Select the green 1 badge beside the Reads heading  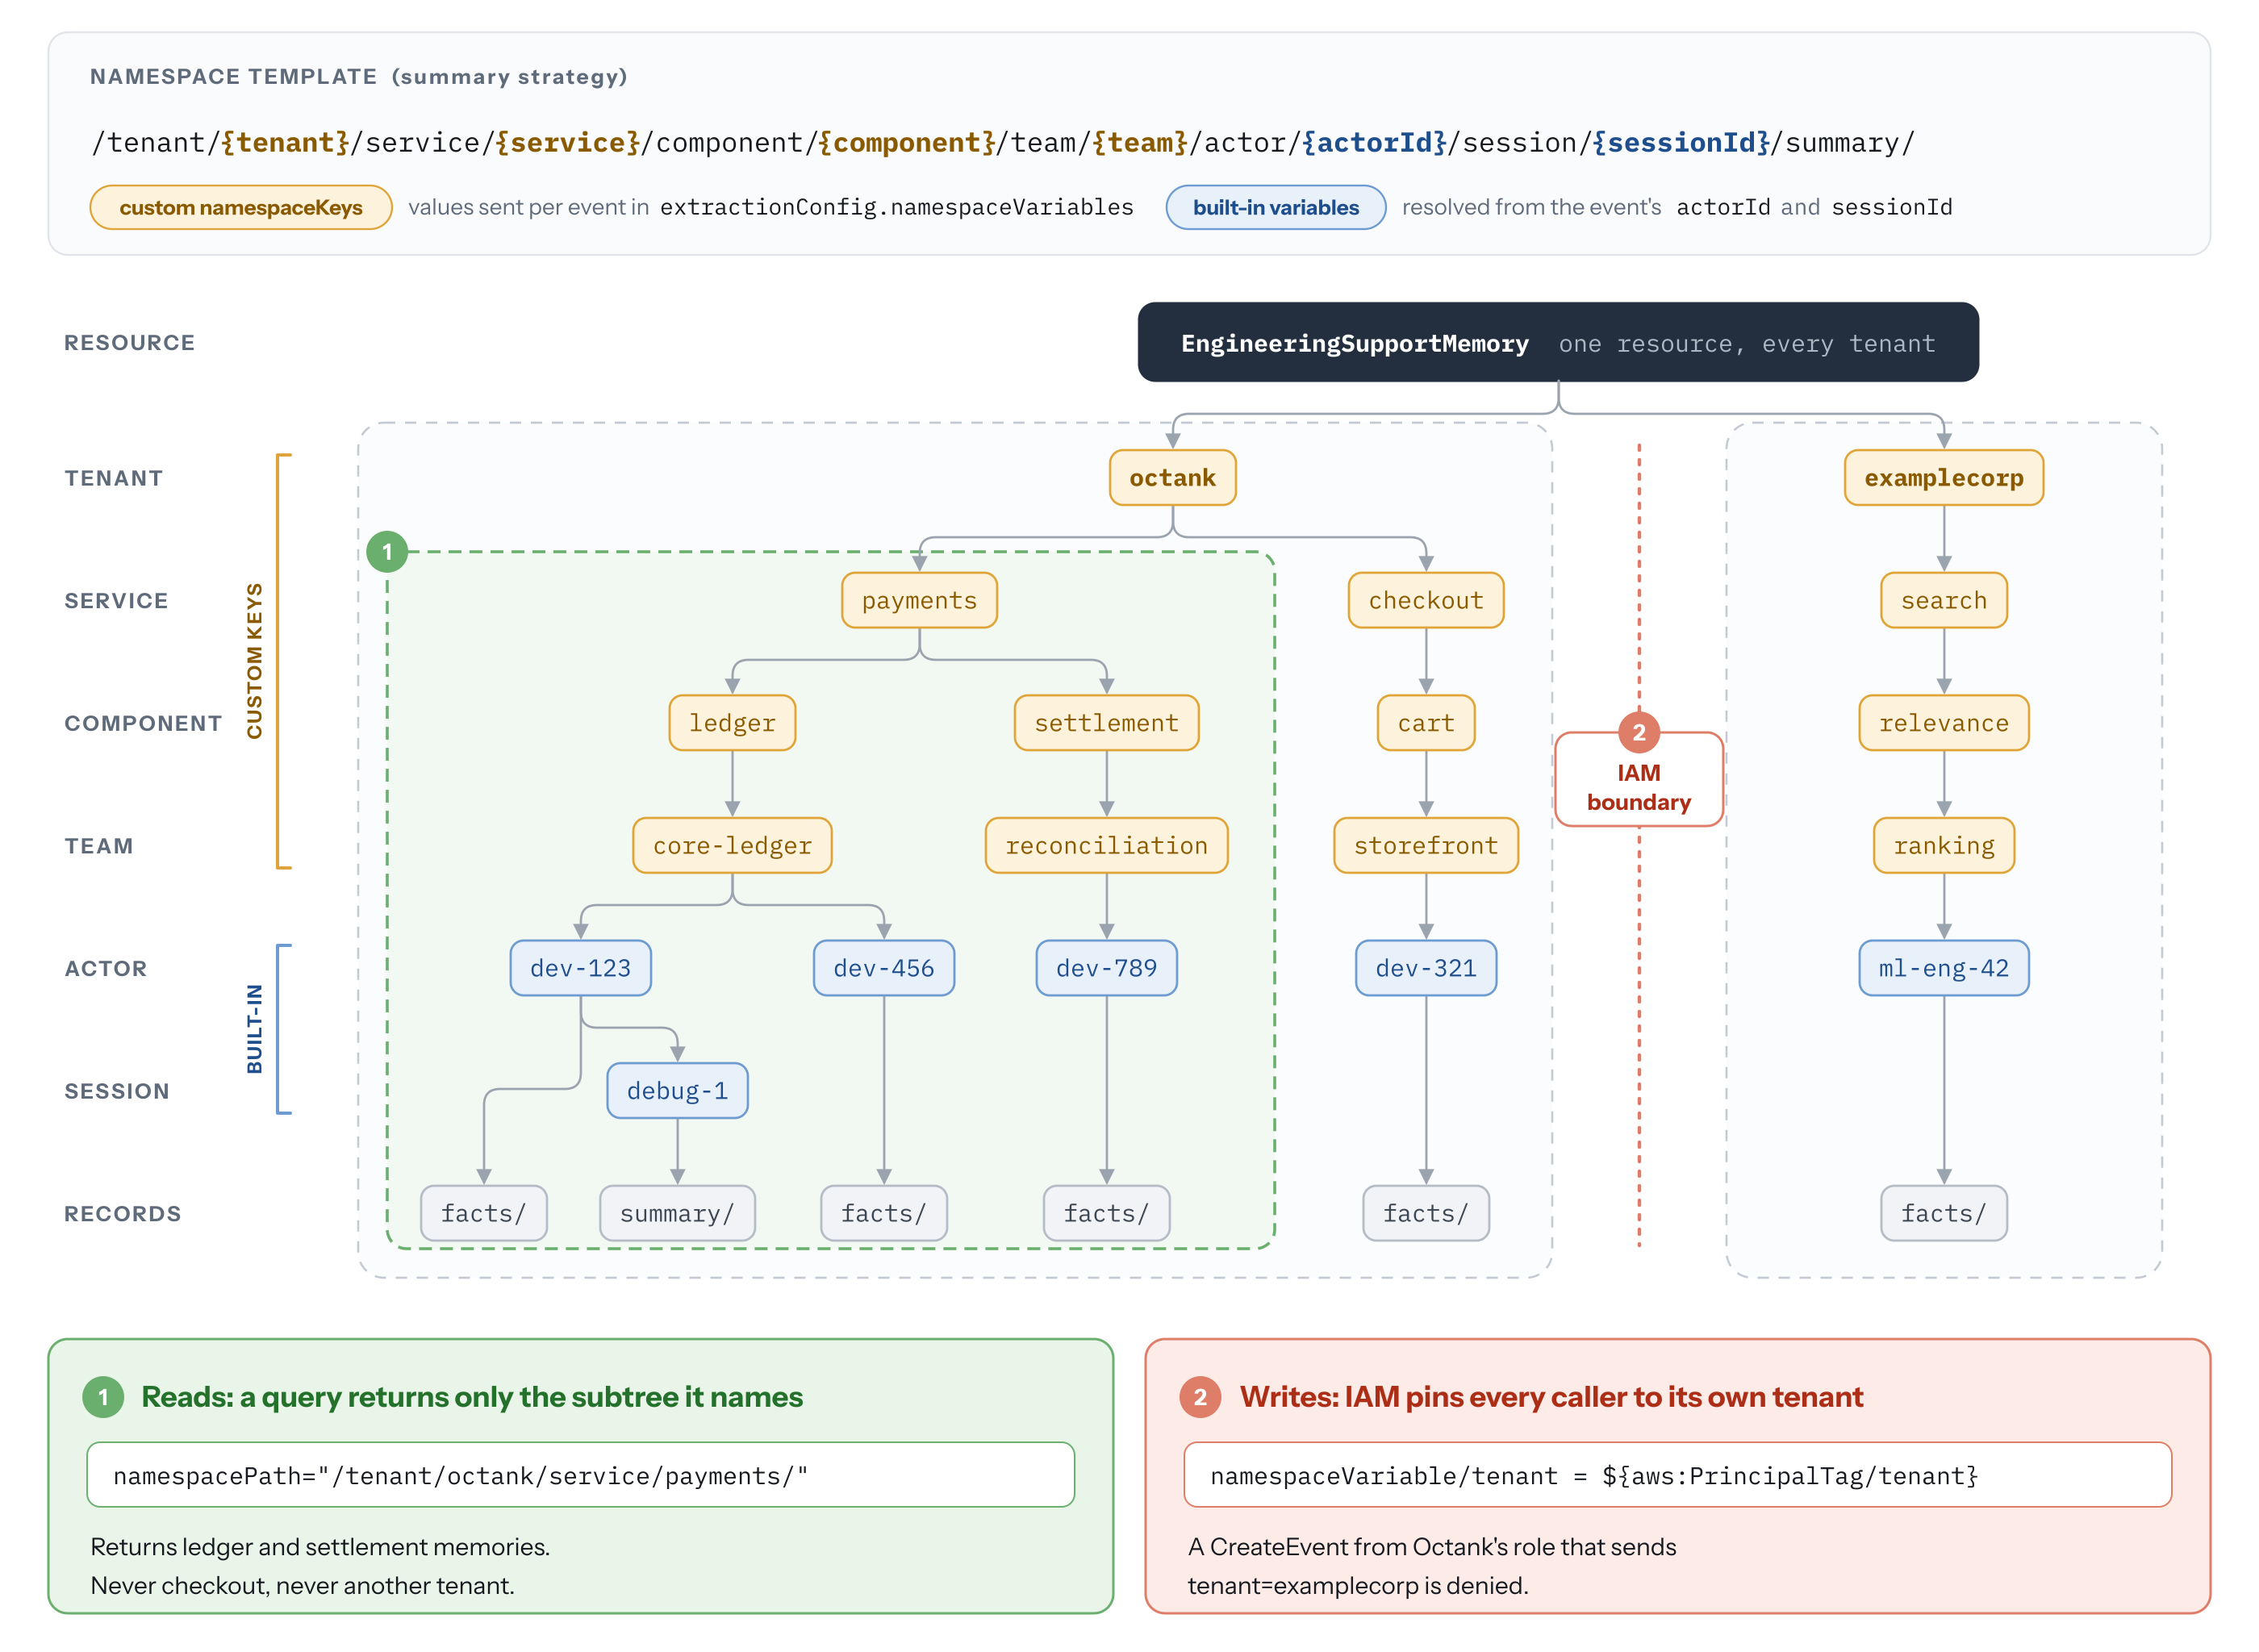[103, 1396]
